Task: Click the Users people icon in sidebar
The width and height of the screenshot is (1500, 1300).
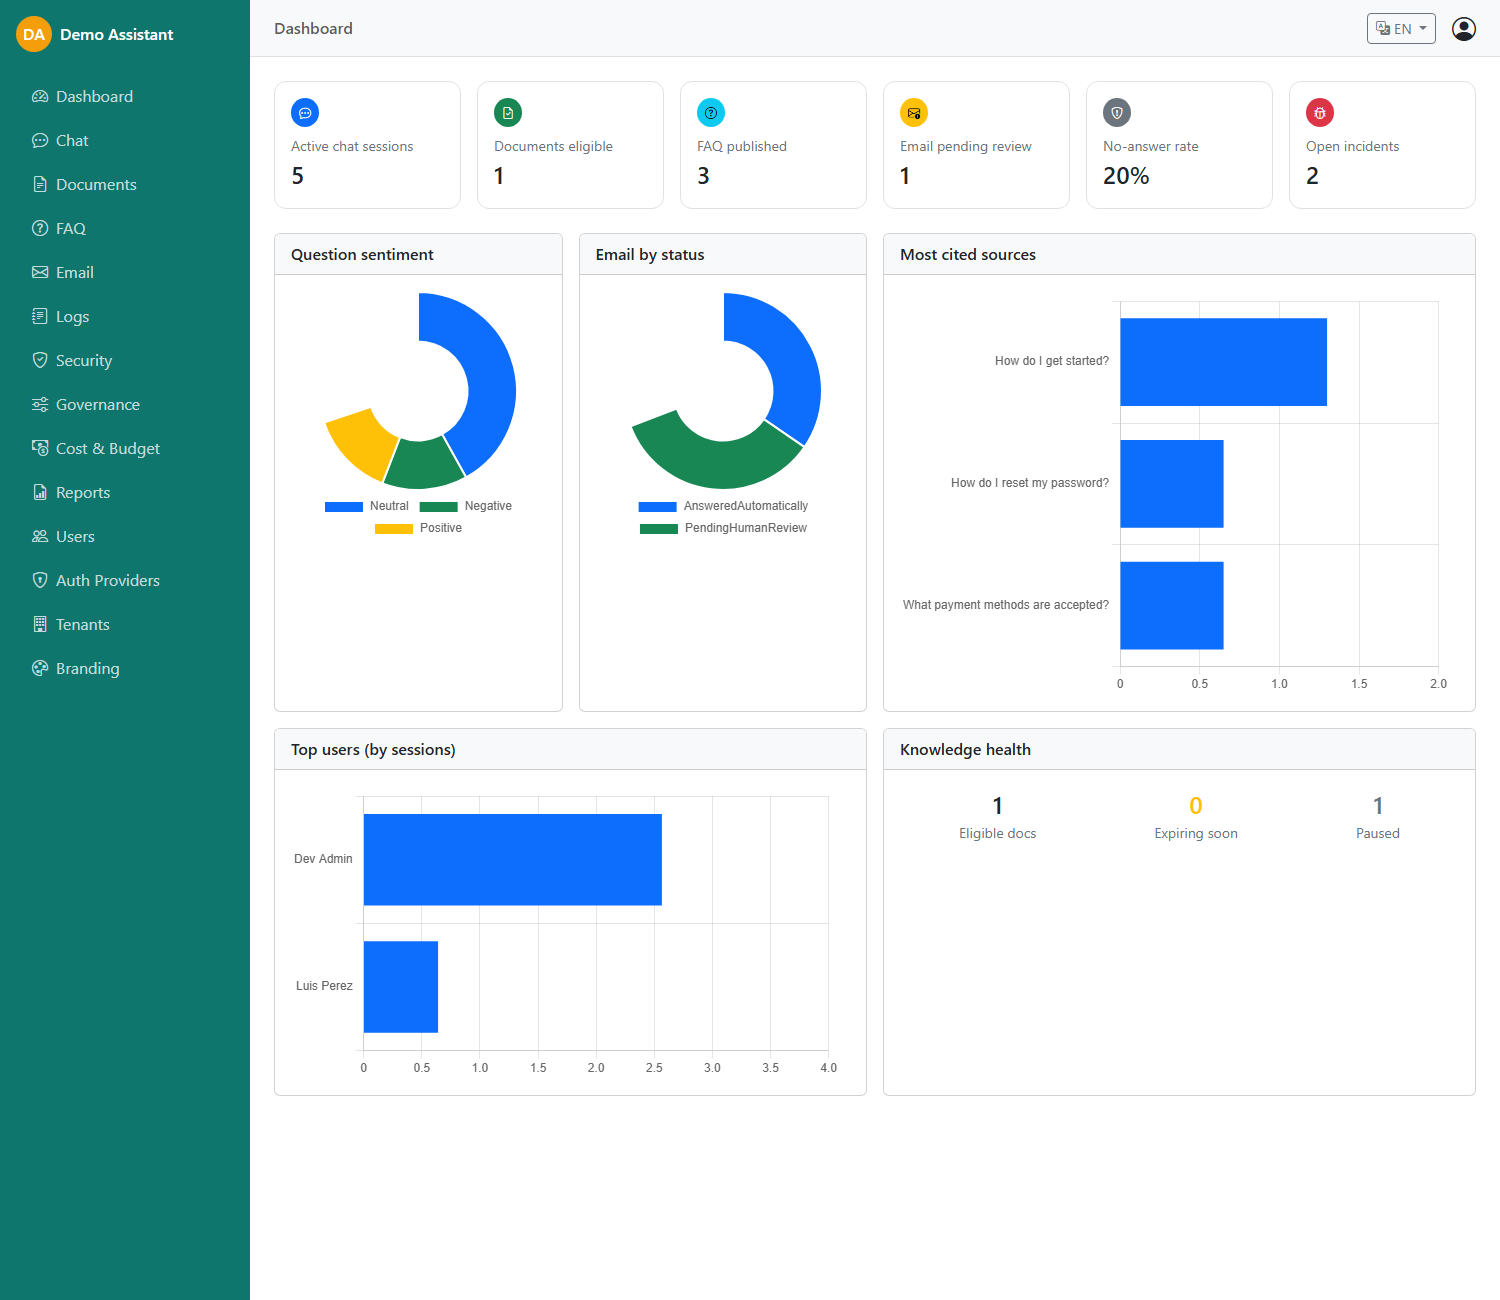Action: 40,537
